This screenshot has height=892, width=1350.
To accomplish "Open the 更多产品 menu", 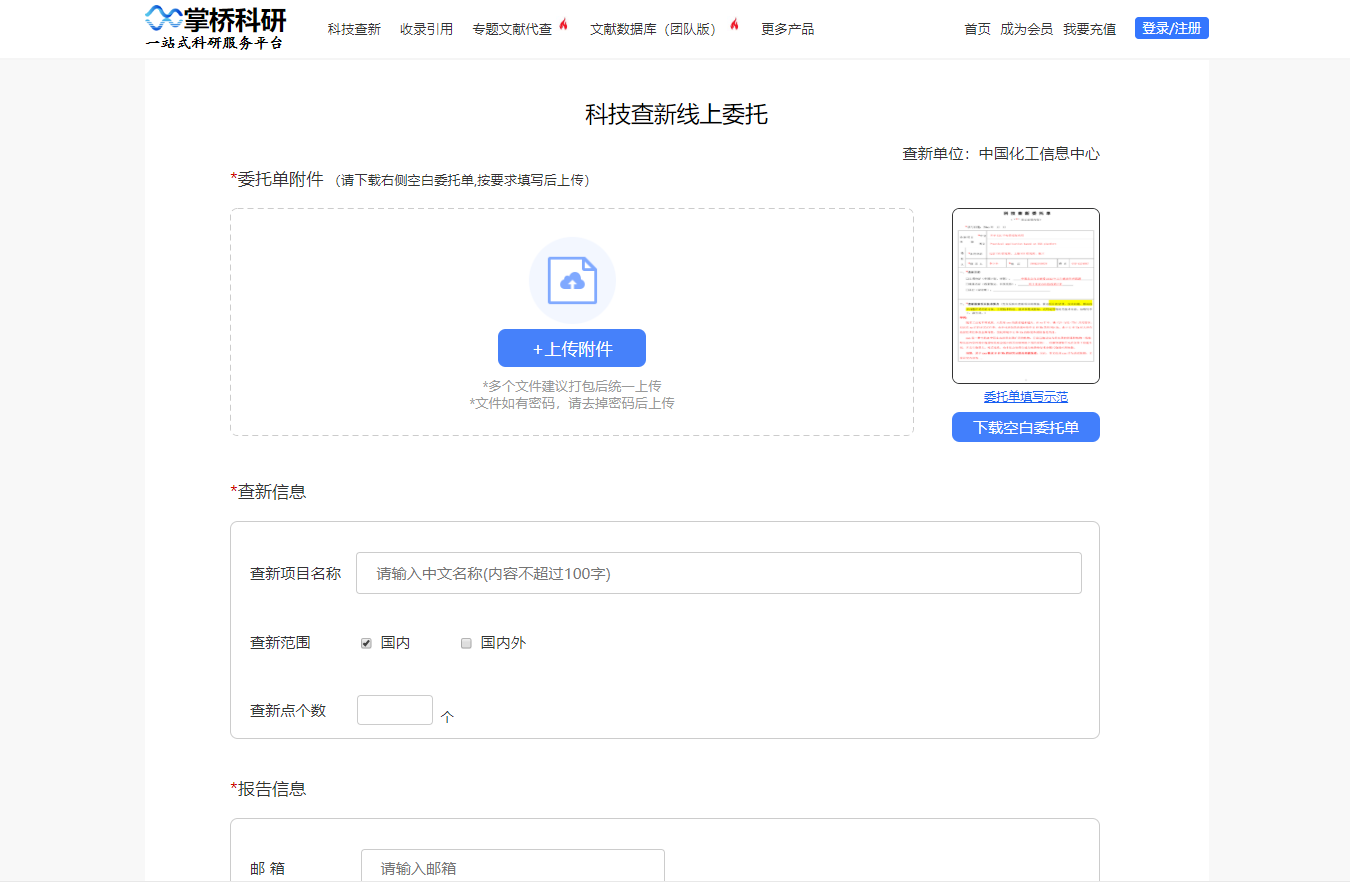I will point(787,29).
